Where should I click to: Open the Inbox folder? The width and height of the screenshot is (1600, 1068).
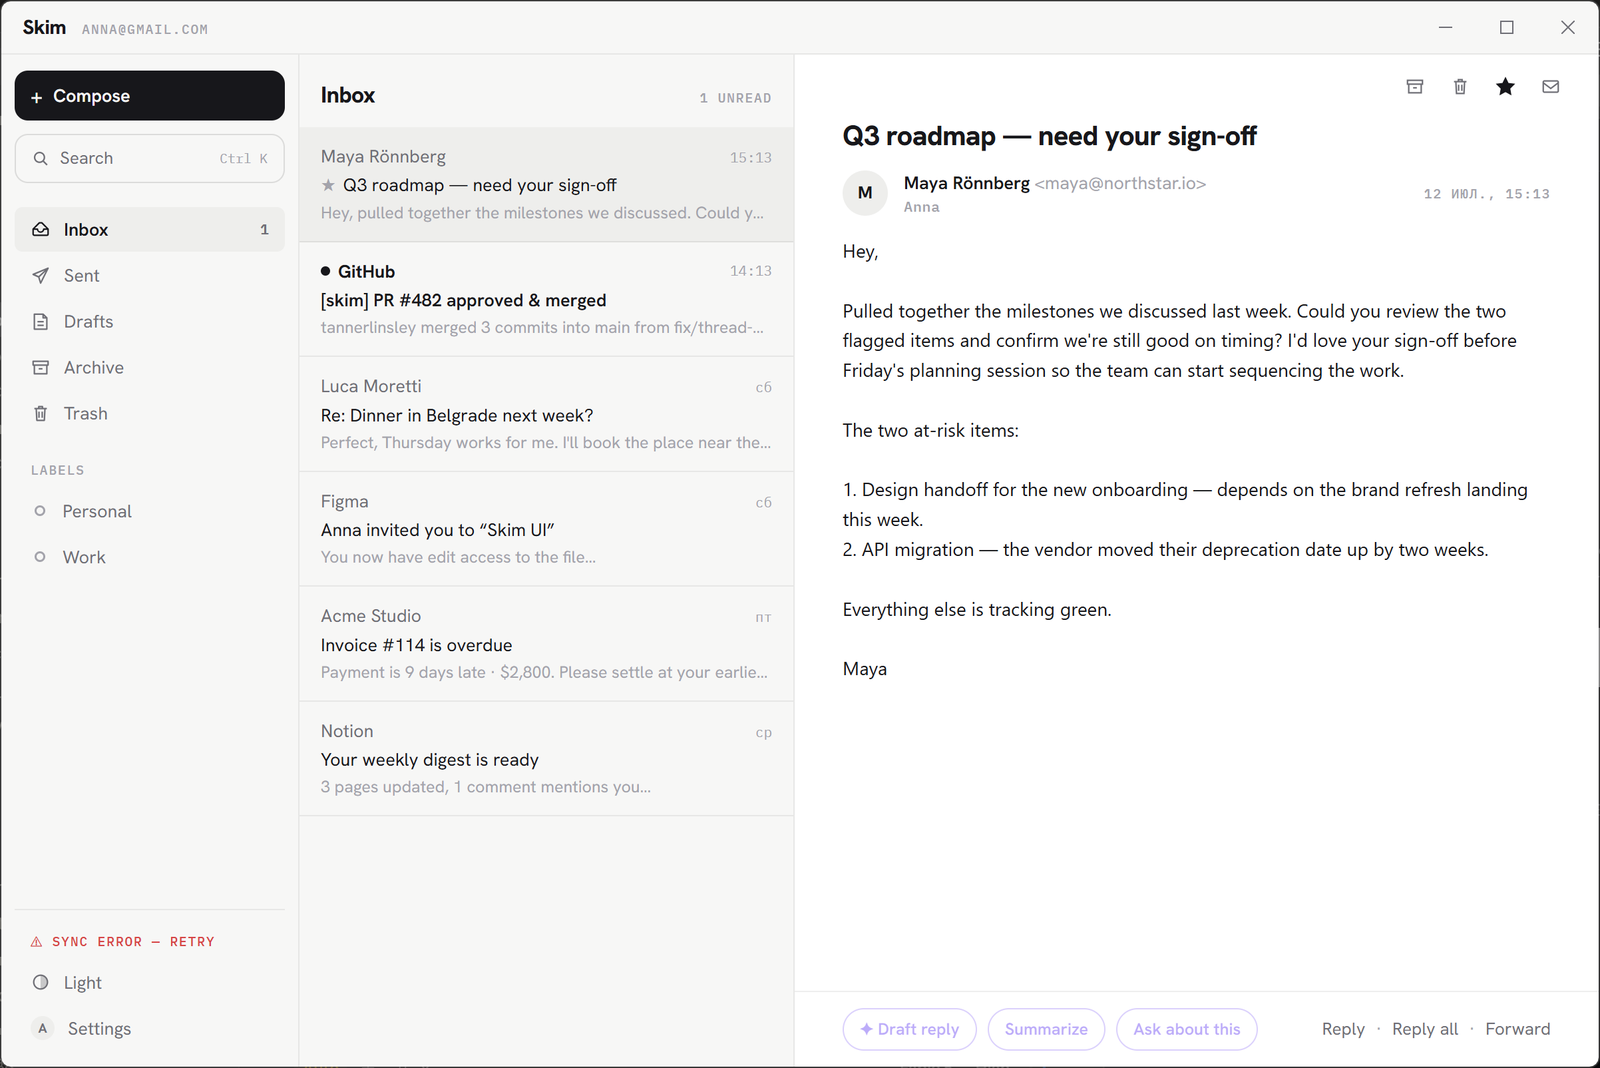[150, 229]
